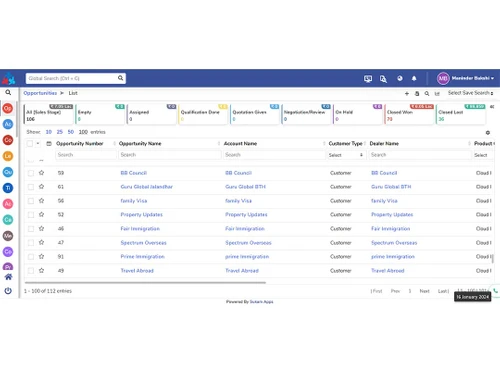Click the magnifier in Global Search box
The image size is (500, 375).
click(x=120, y=78)
